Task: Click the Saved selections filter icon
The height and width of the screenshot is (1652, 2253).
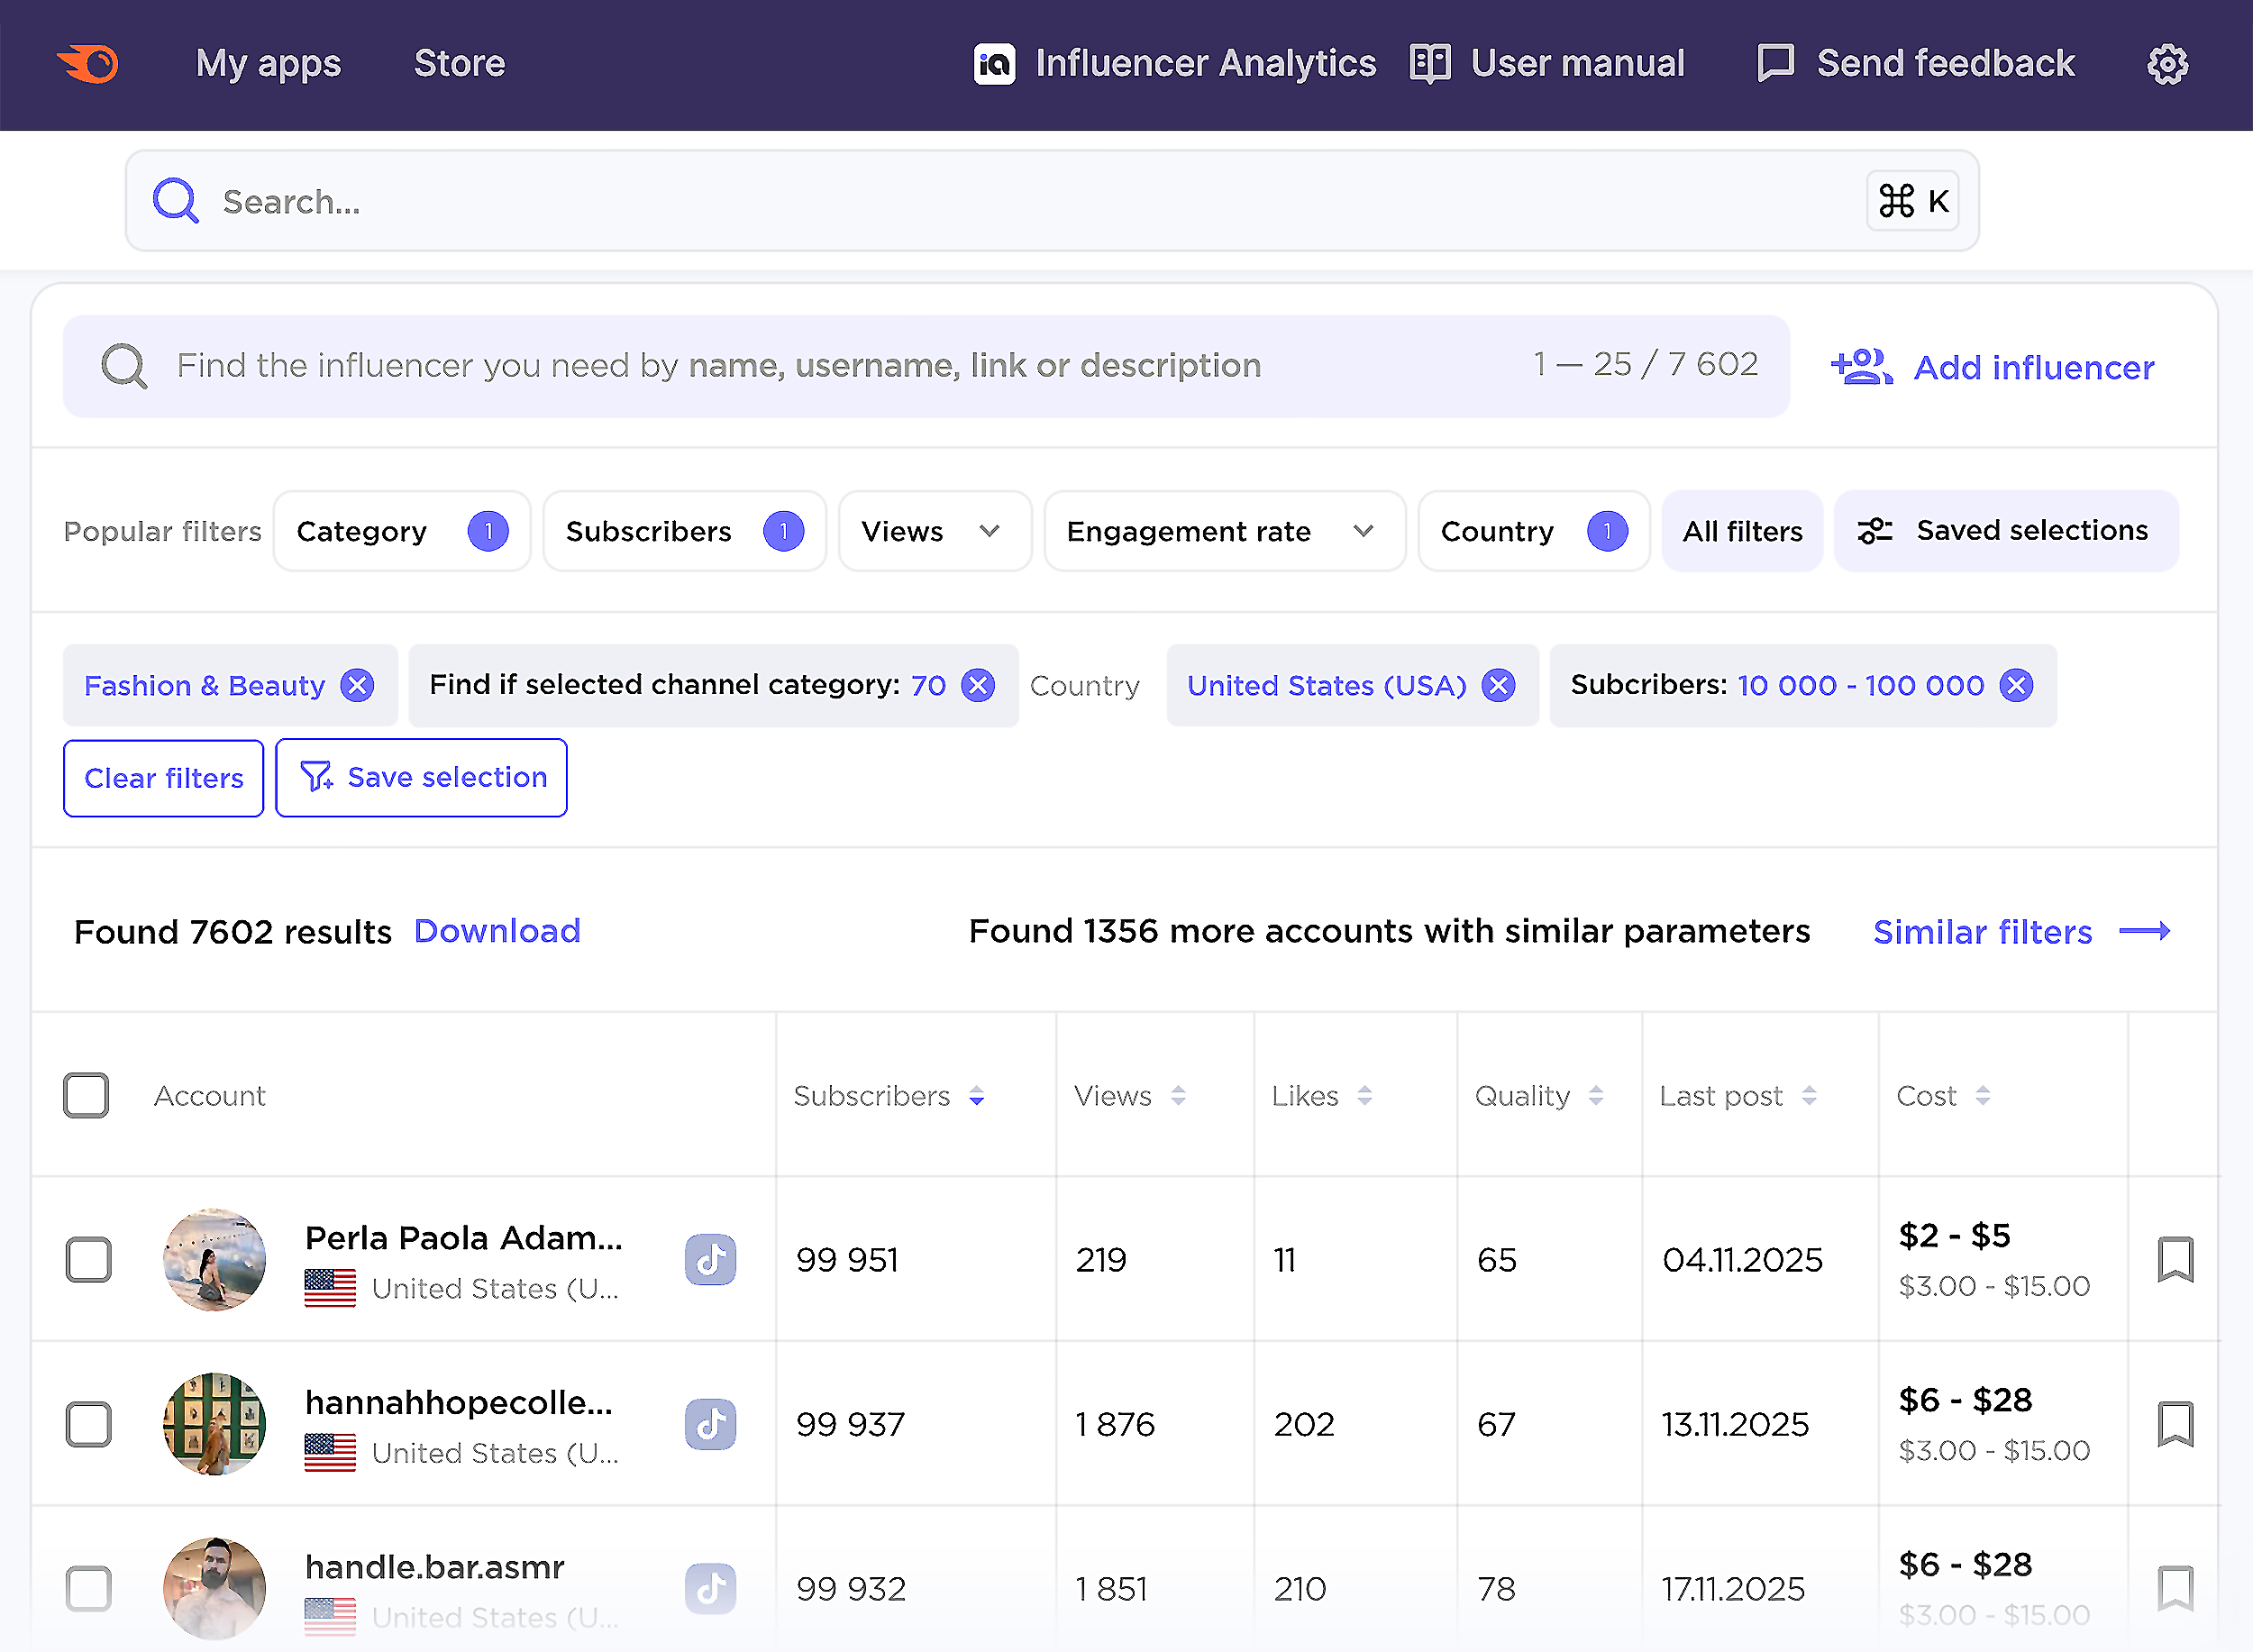Action: (x=1877, y=531)
